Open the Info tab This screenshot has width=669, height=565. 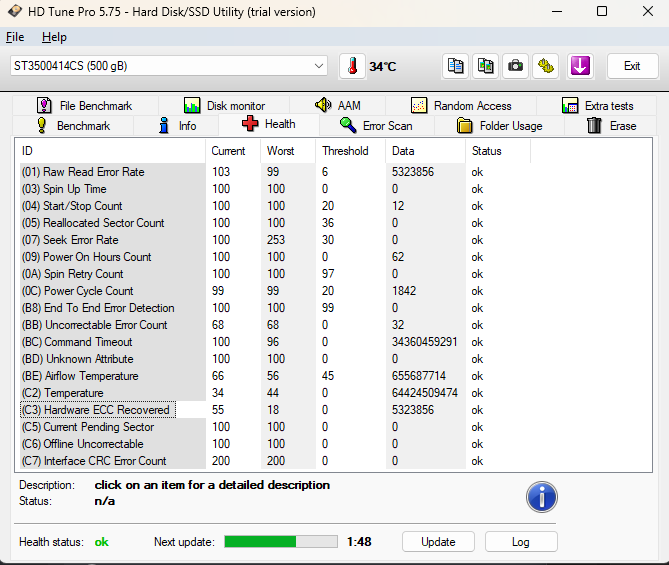pos(177,126)
